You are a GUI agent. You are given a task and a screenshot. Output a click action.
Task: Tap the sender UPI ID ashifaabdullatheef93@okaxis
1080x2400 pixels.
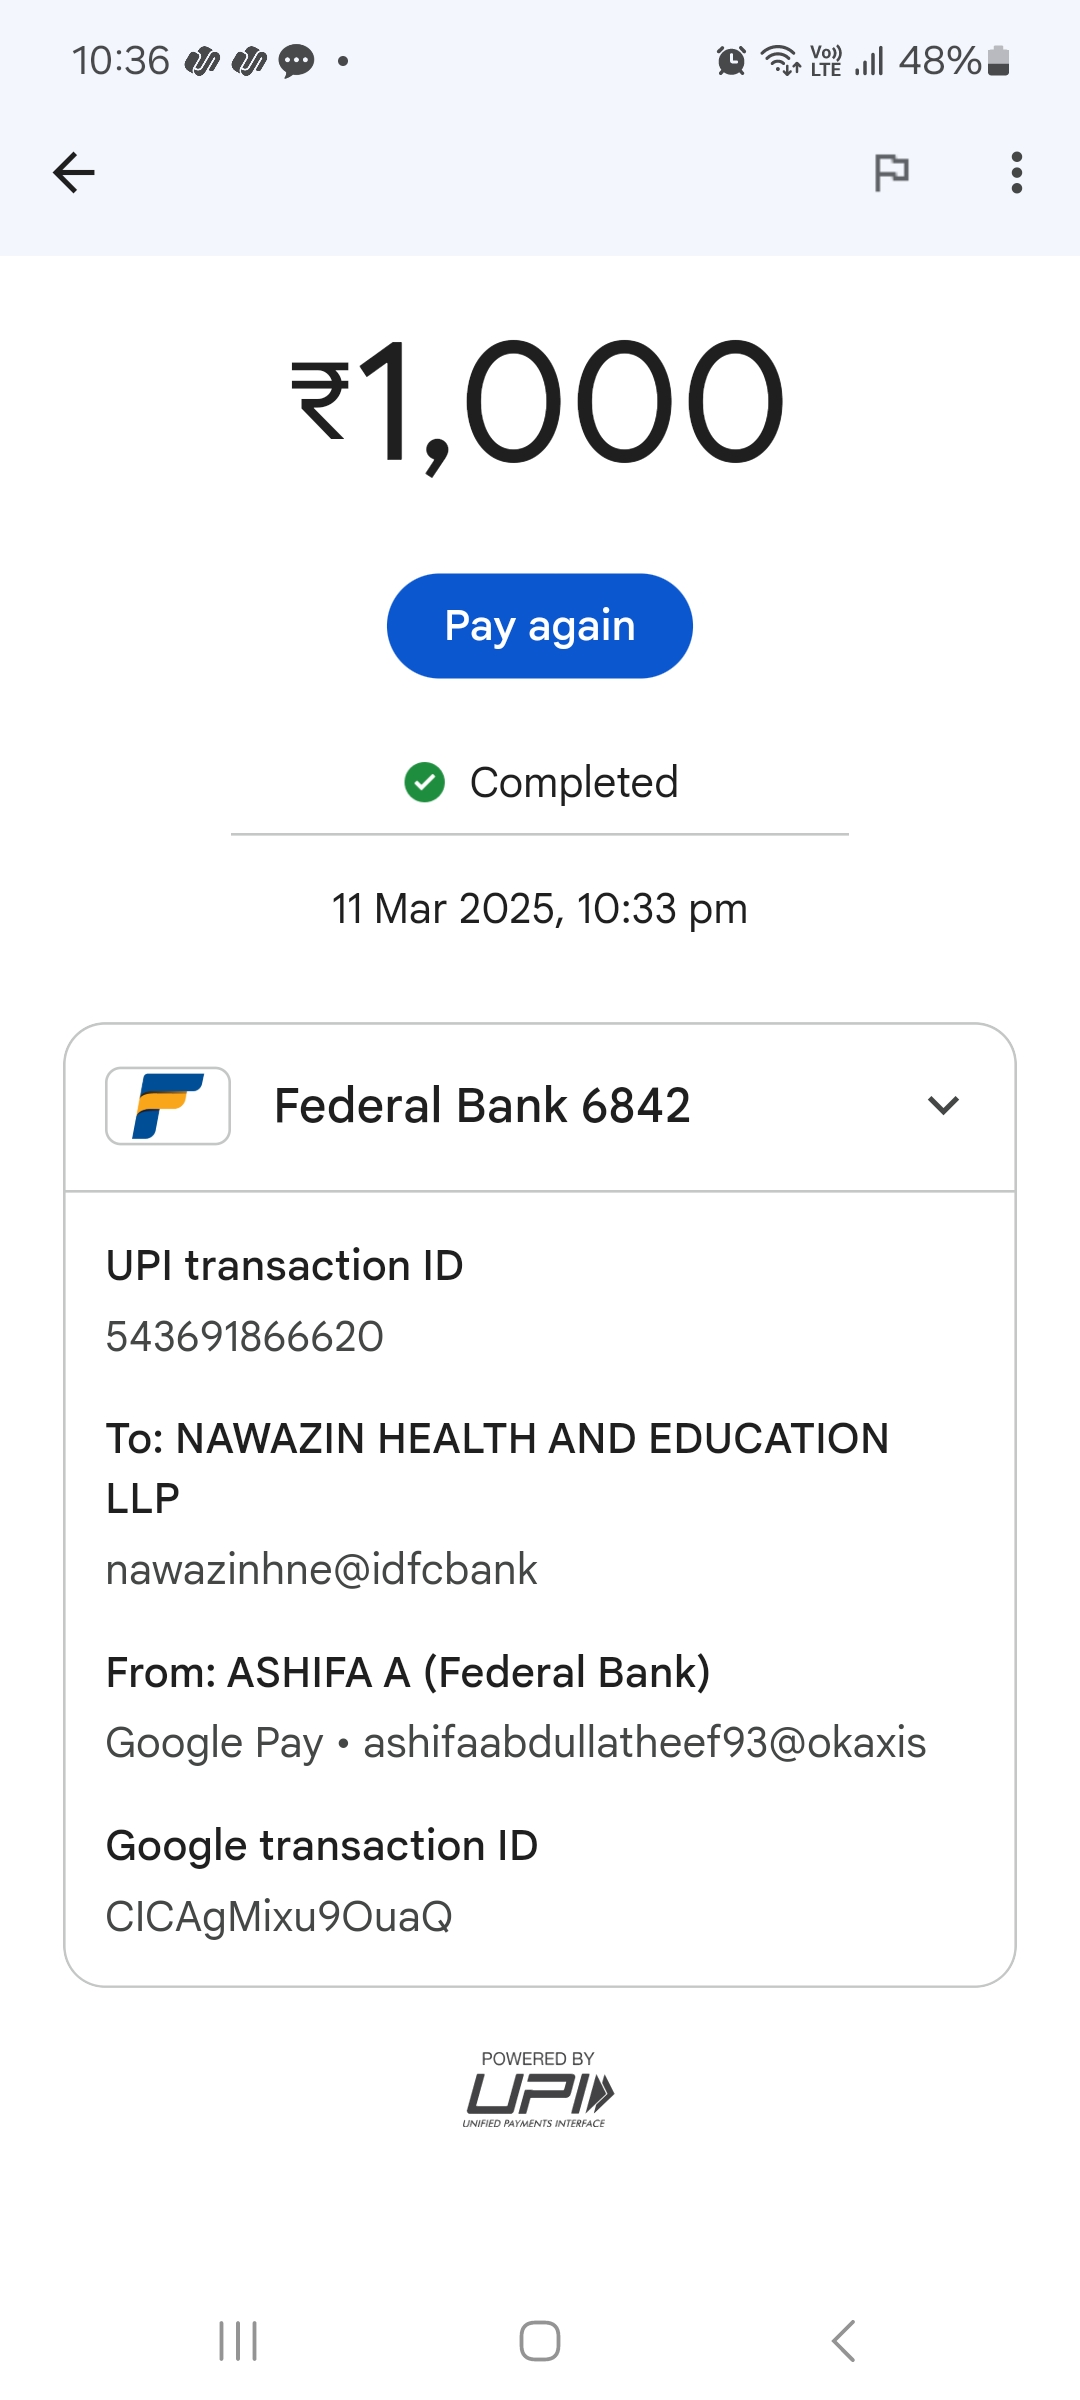[644, 1743]
